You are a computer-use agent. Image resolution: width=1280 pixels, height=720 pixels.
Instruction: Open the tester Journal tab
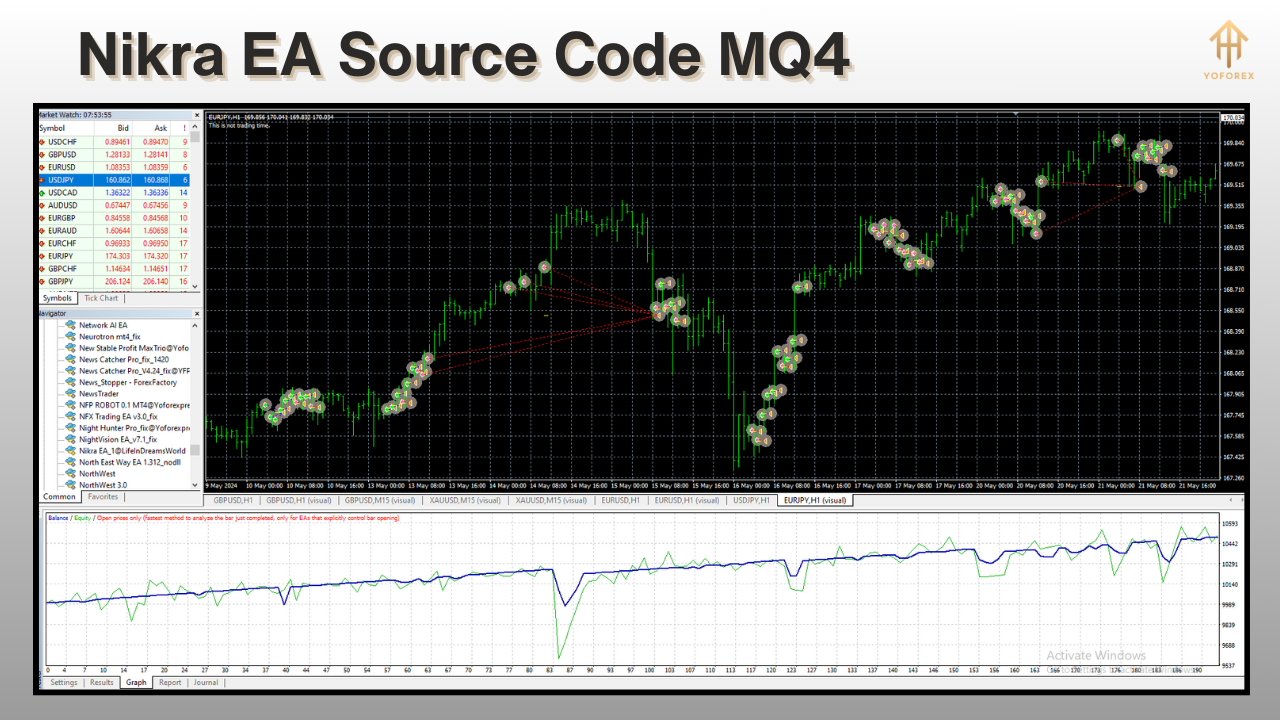(205, 683)
